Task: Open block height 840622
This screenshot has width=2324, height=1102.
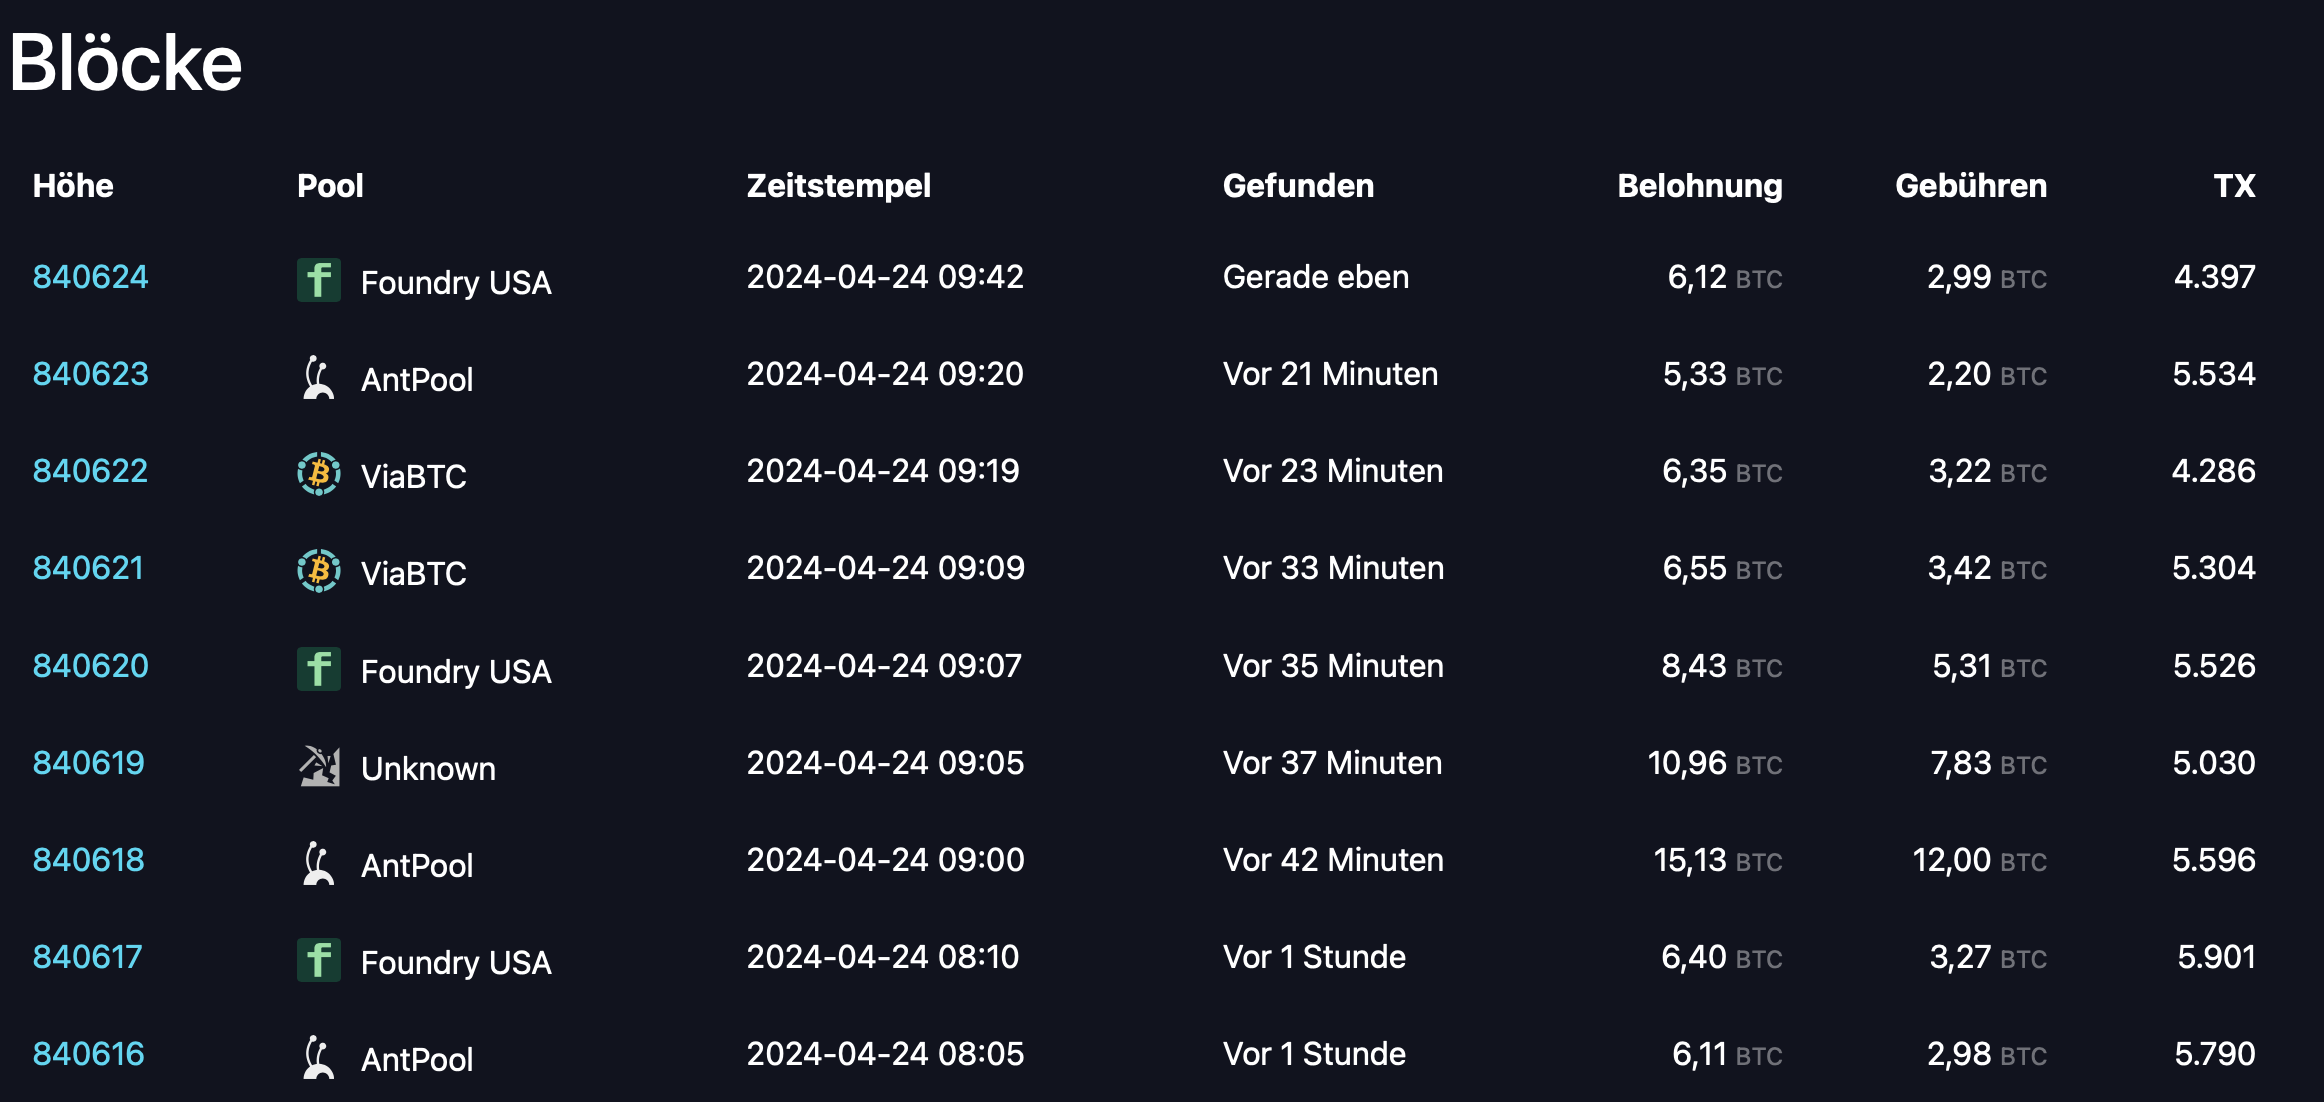Action: click(90, 471)
